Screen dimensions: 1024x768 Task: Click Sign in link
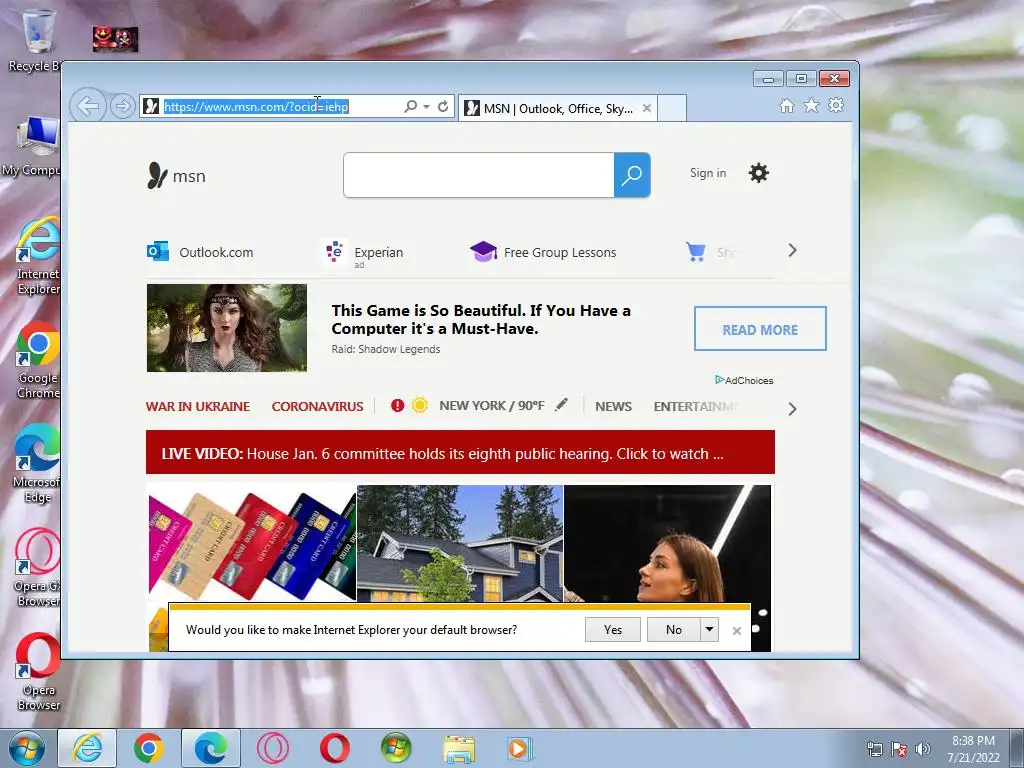coord(708,173)
